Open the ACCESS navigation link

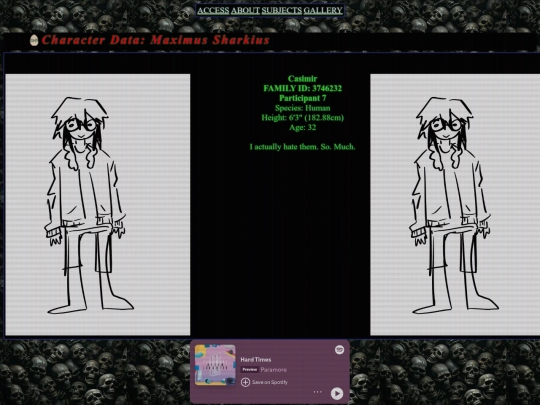click(213, 10)
